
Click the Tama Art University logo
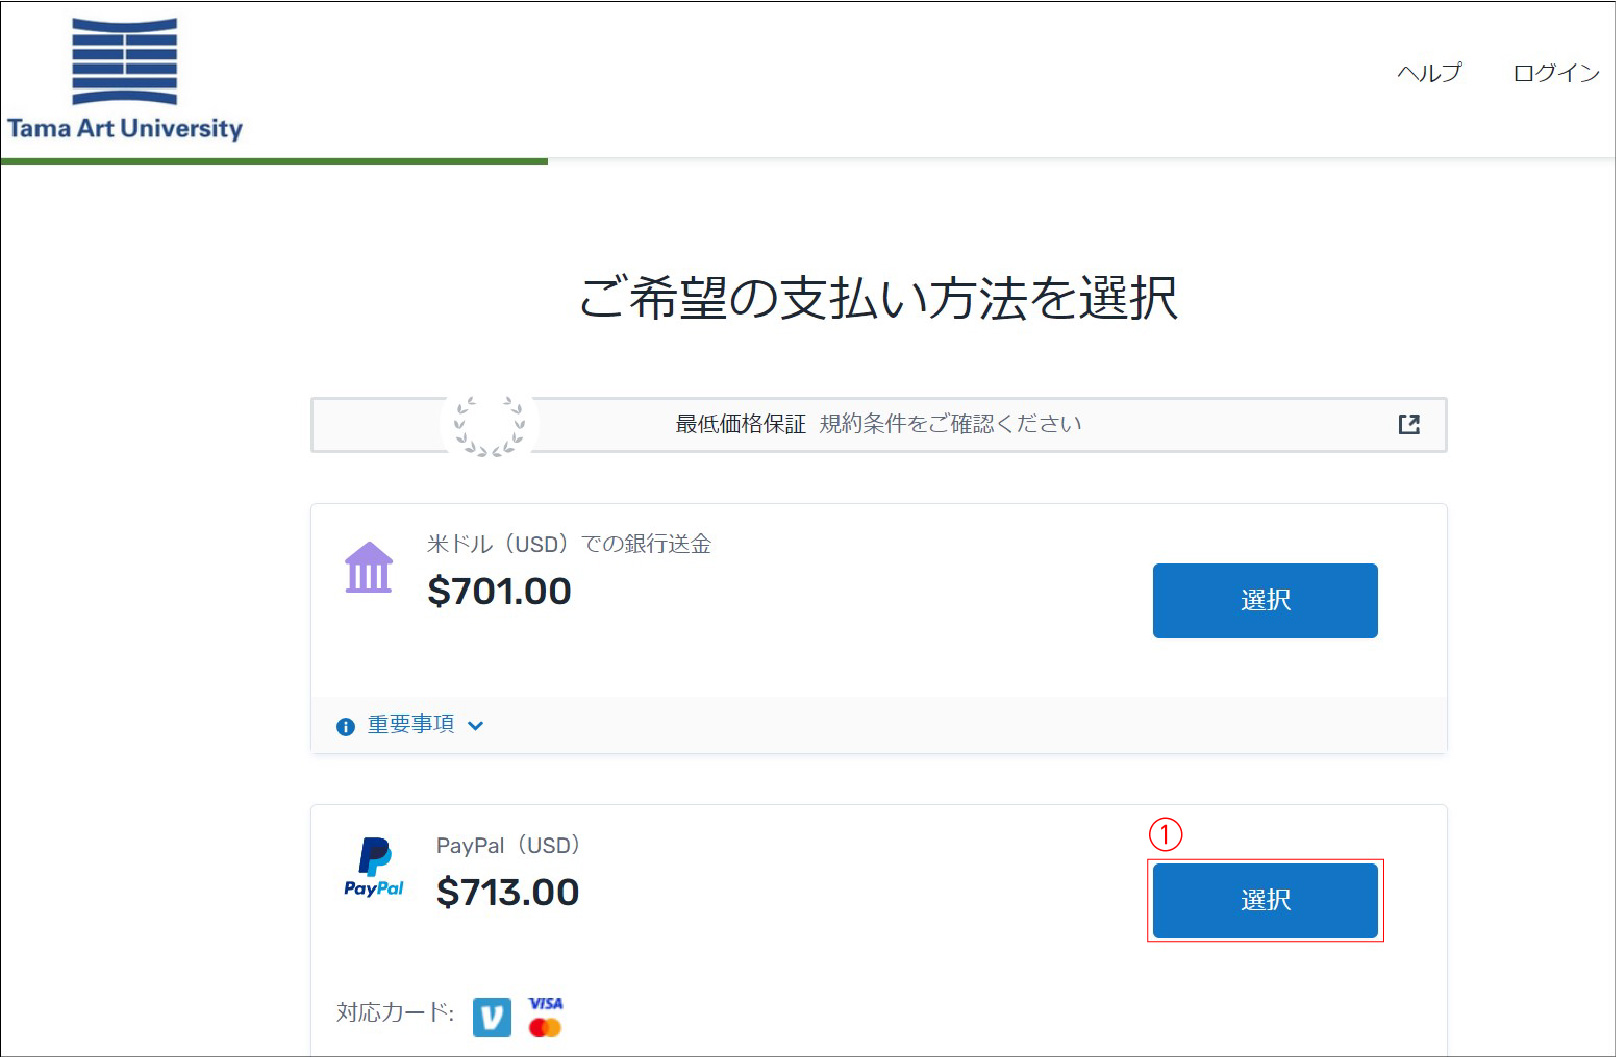pyautogui.click(x=125, y=78)
